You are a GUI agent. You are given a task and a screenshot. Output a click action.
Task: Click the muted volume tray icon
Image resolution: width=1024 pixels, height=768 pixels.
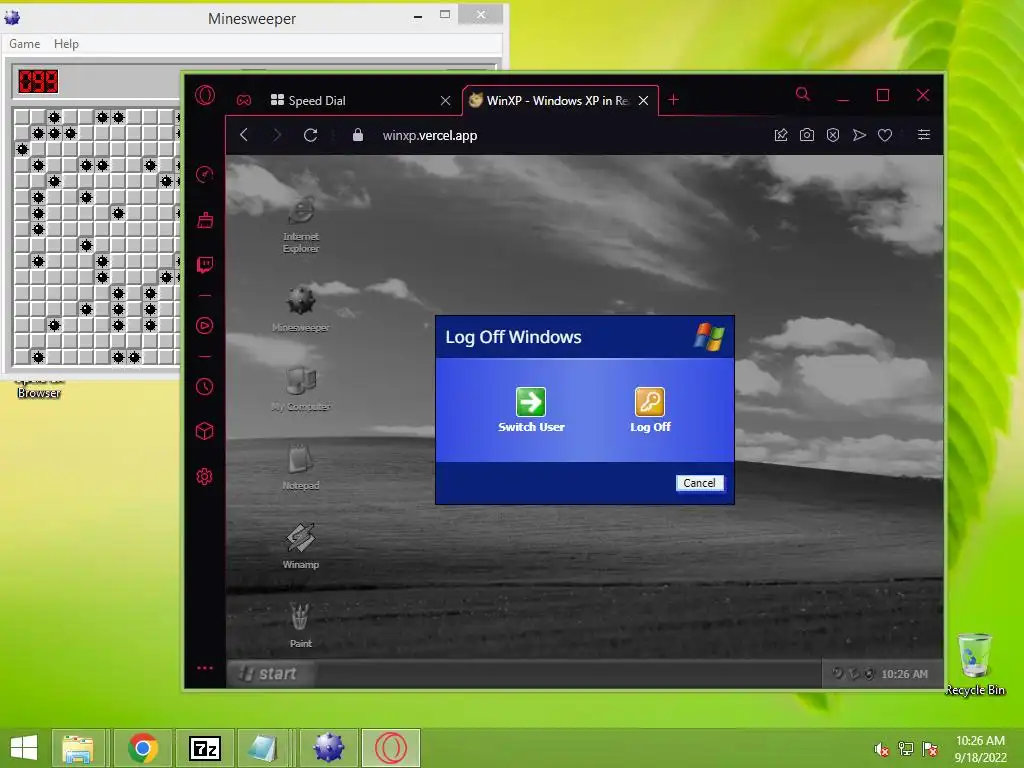881,749
